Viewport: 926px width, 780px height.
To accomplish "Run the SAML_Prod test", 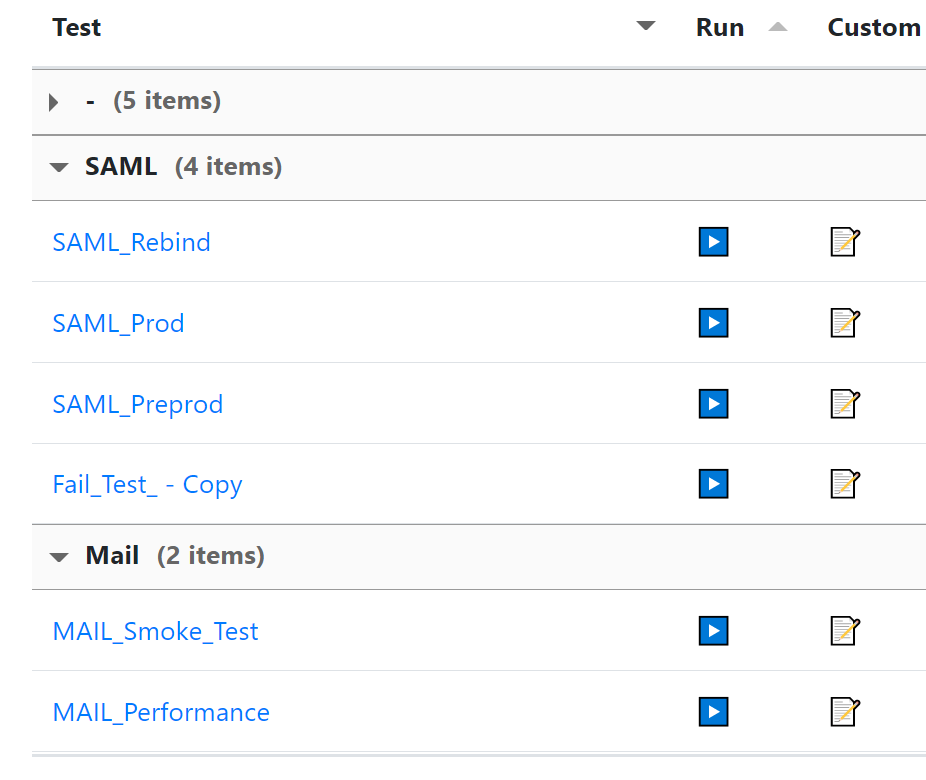I will click(x=713, y=323).
